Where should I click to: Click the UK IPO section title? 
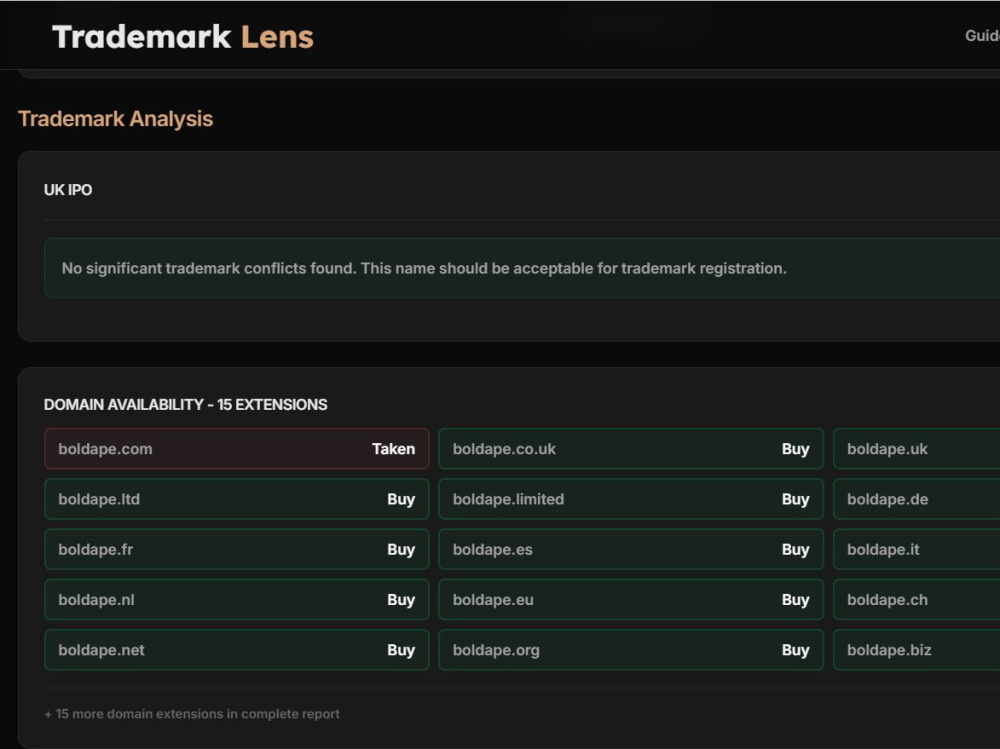(68, 190)
